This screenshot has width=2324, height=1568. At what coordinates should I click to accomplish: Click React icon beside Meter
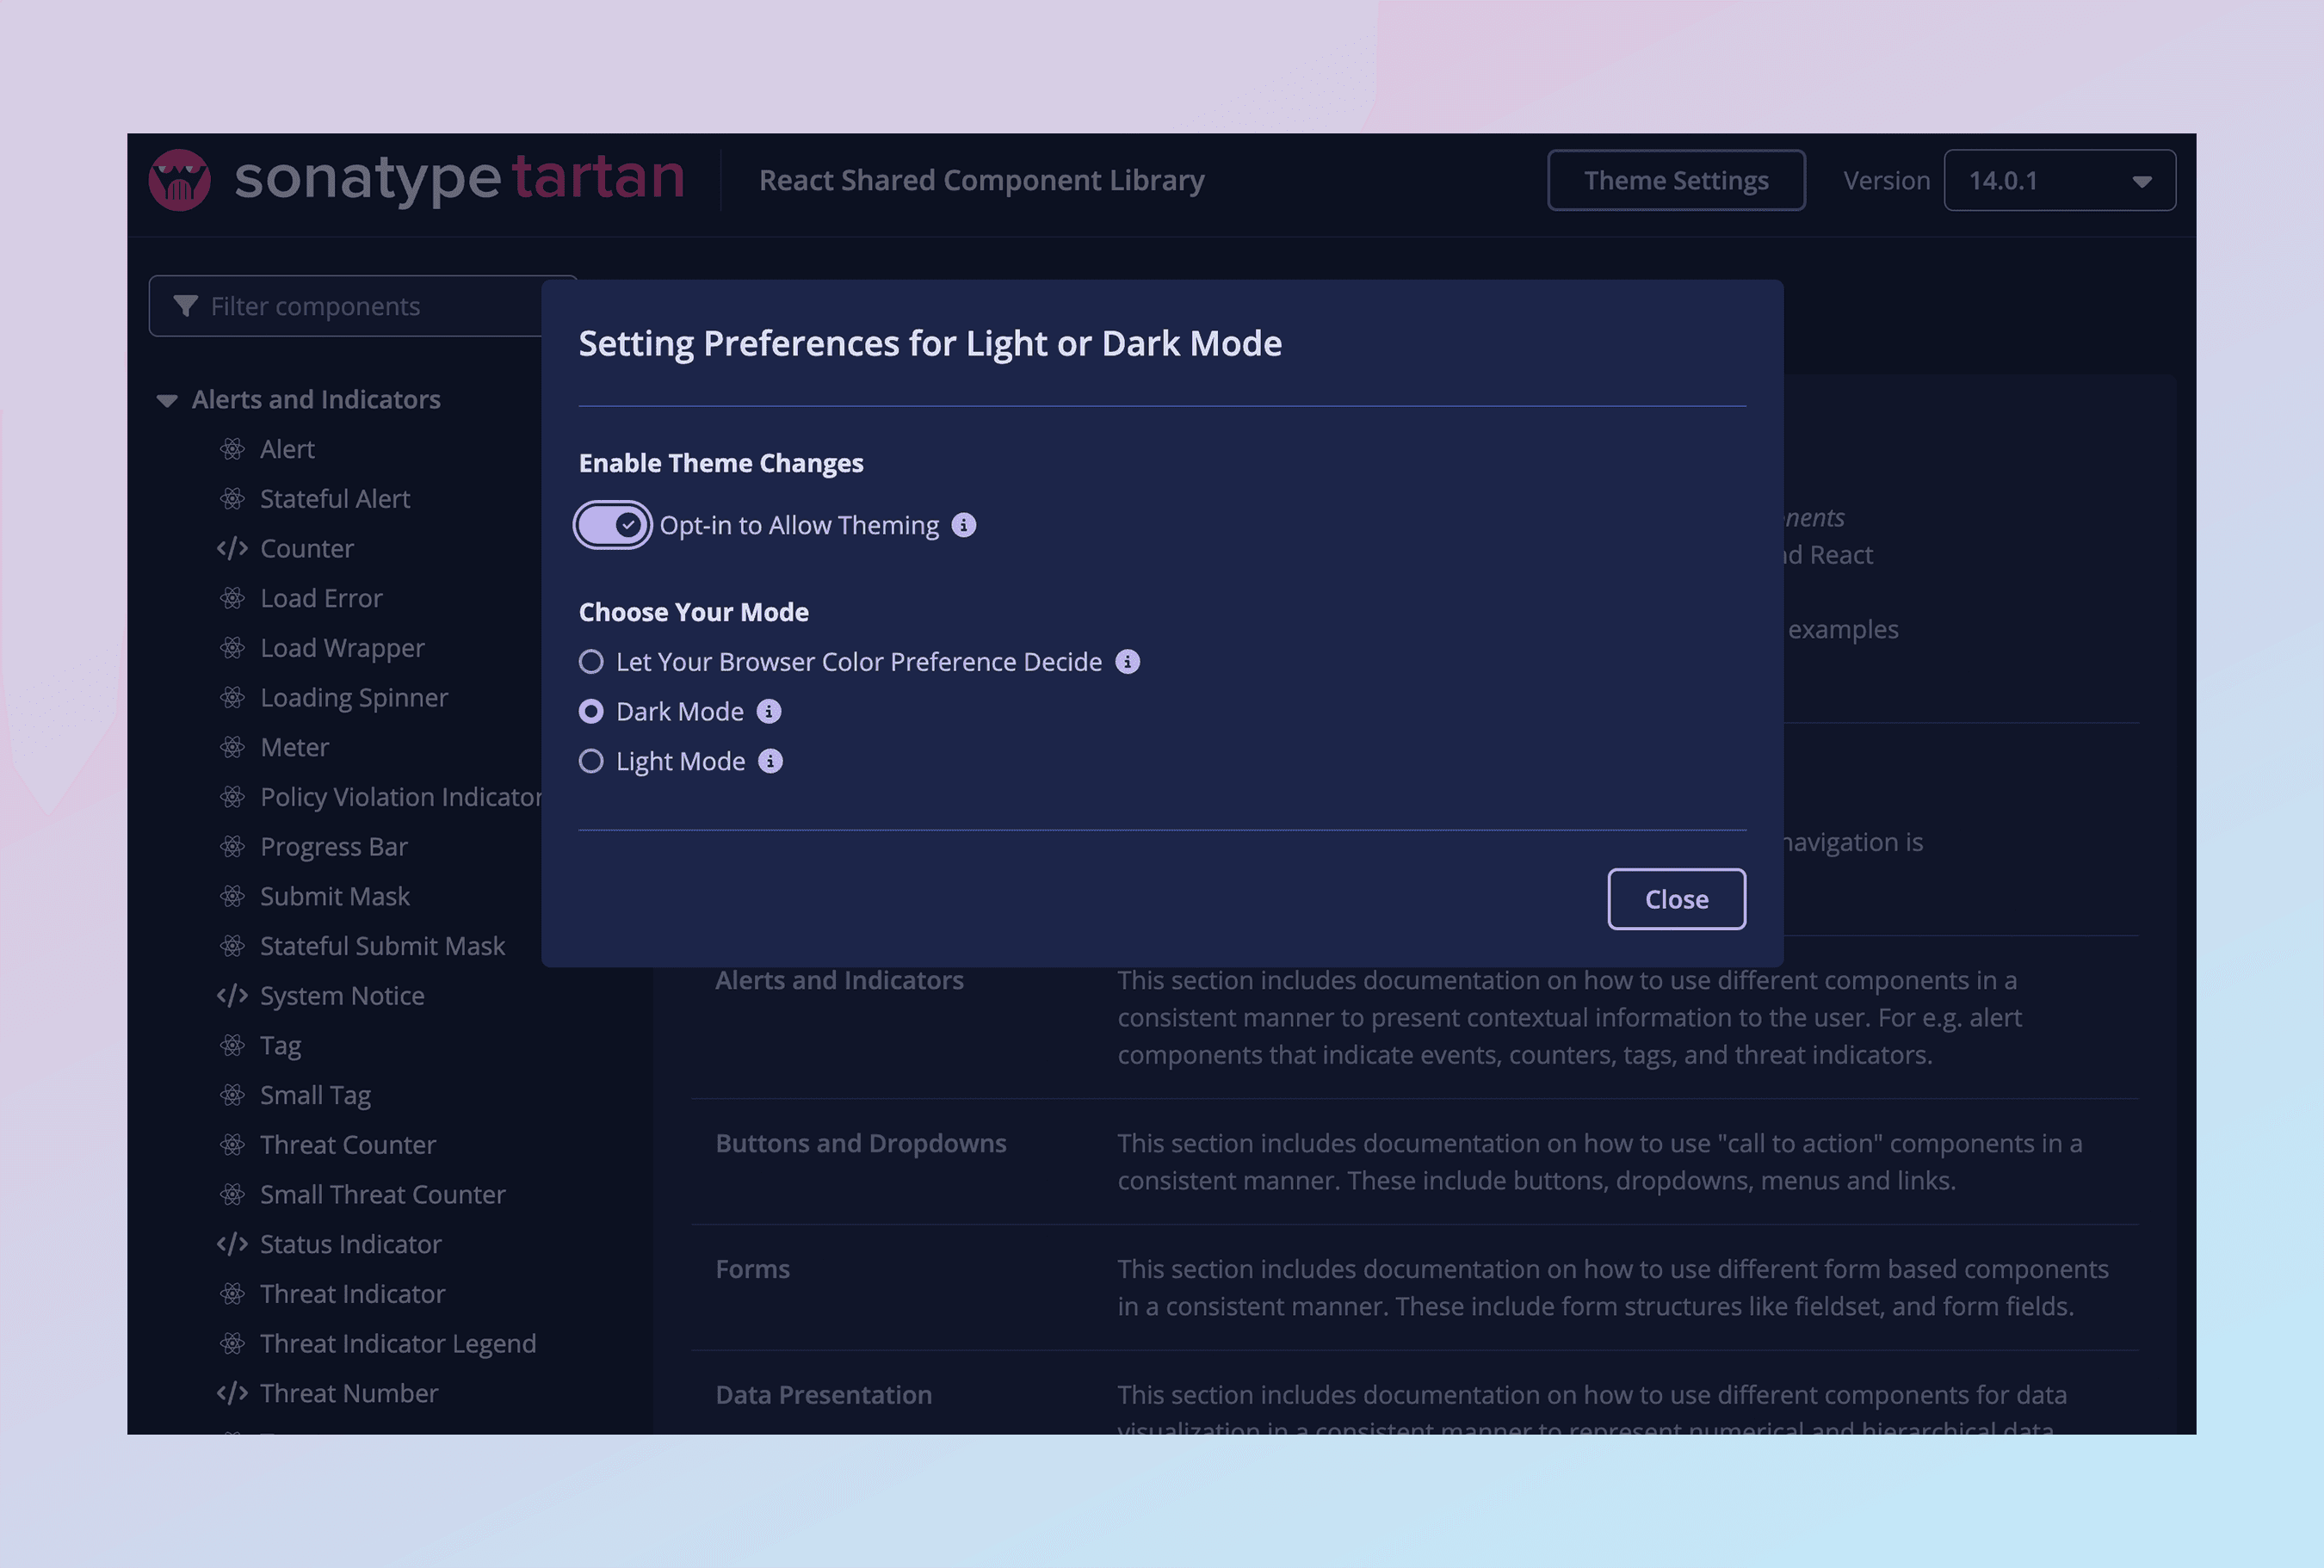click(x=233, y=747)
